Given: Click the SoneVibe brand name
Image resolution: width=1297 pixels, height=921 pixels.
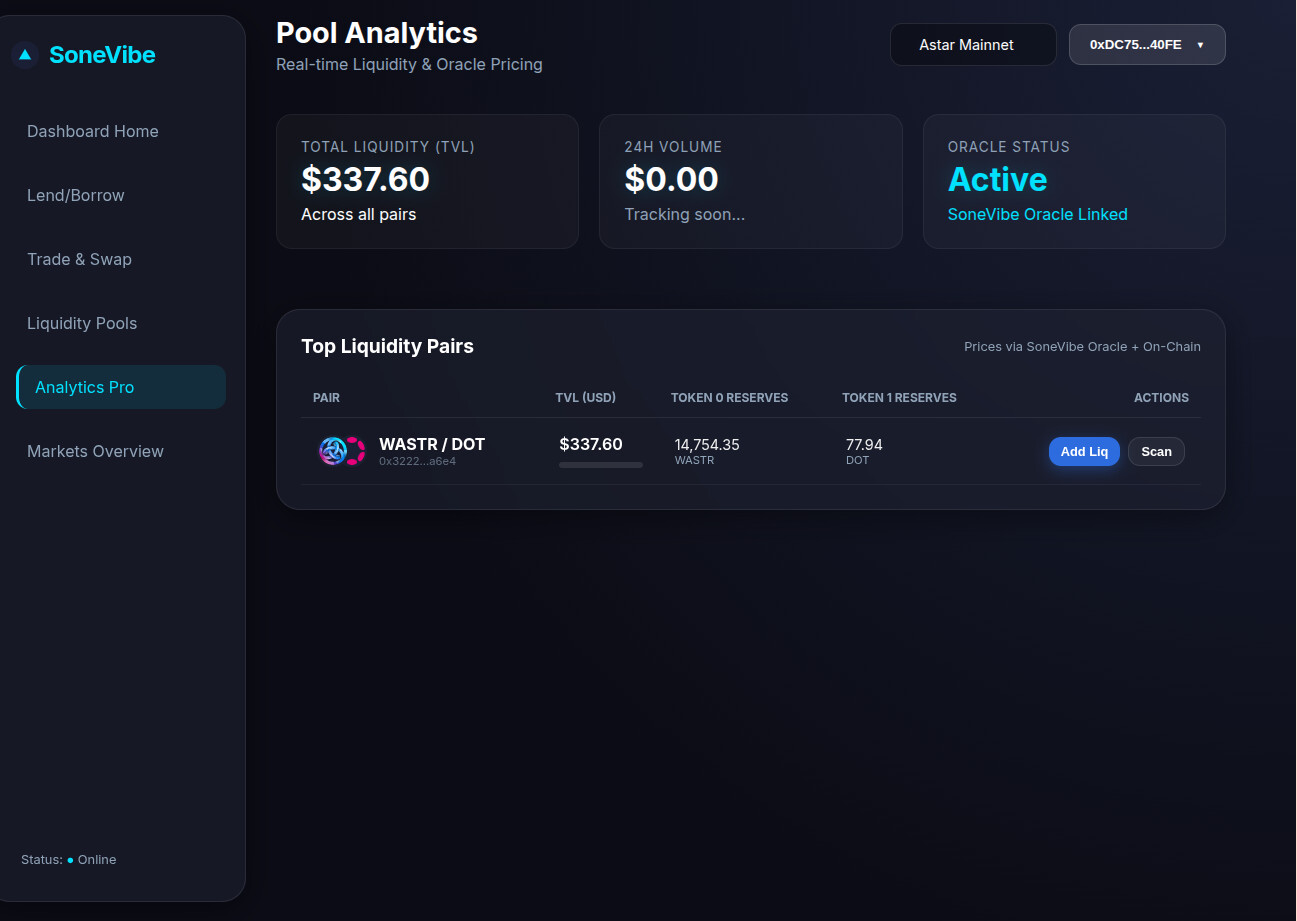Looking at the screenshot, I should (102, 55).
